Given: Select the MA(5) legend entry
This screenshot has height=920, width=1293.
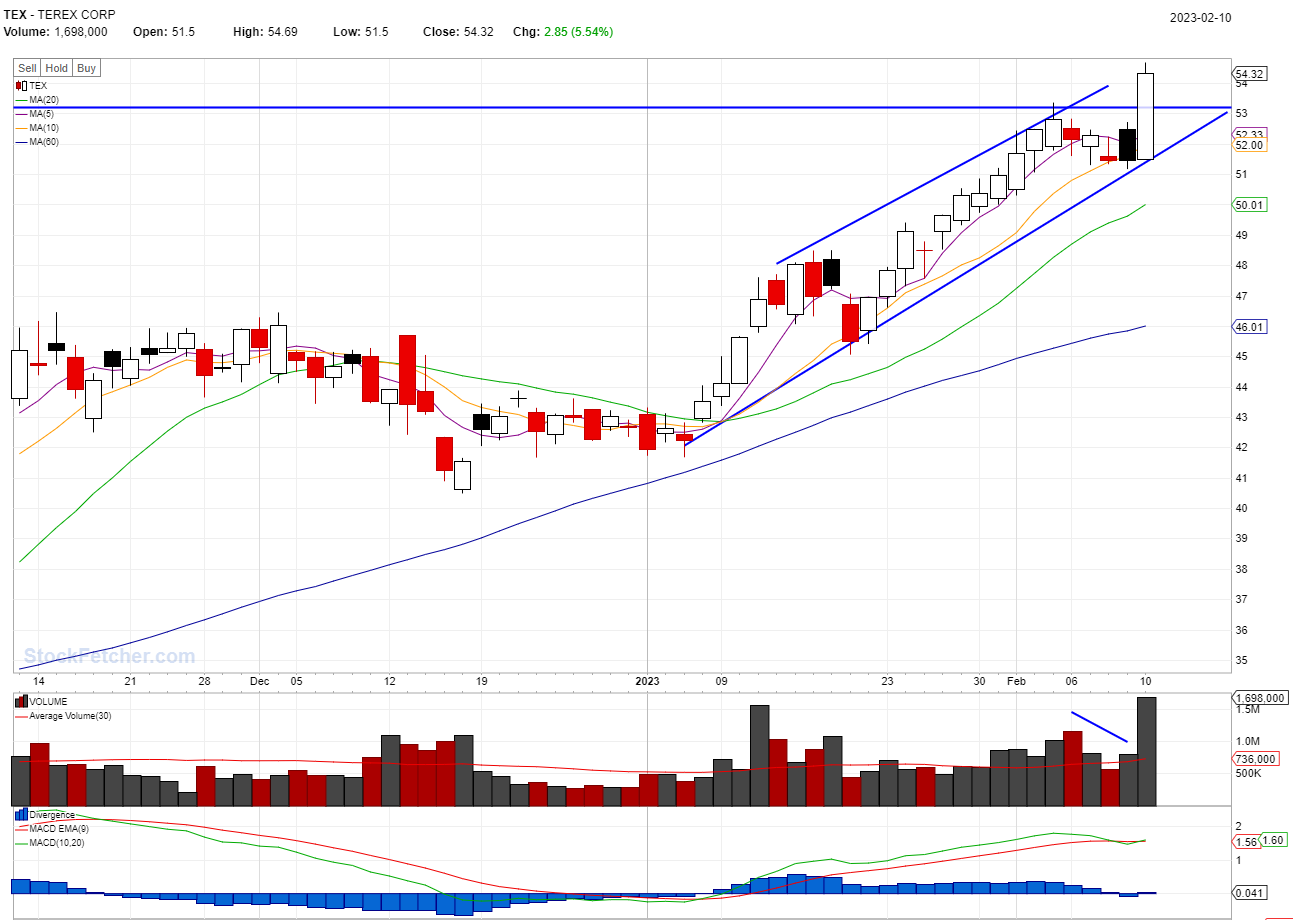Looking at the screenshot, I should pos(37,114).
